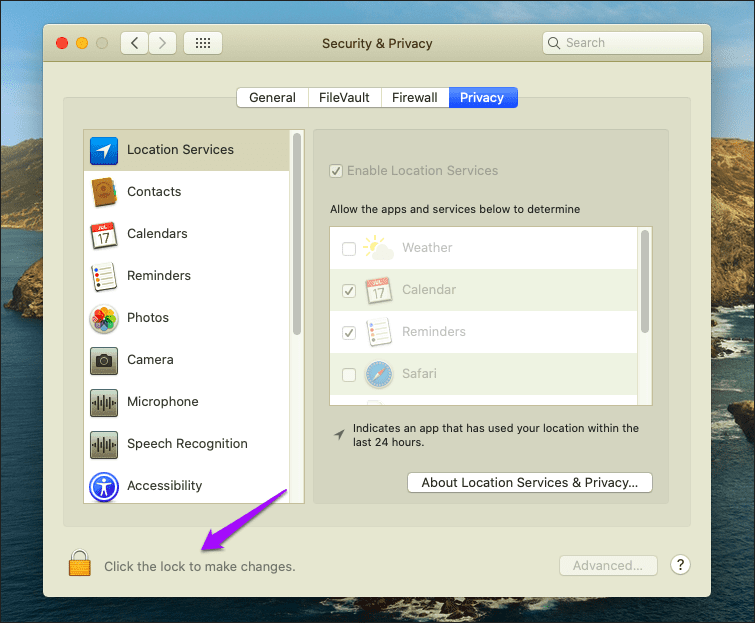This screenshot has width=755, height=623.
Task: Select Calendars text in the sidebar
Action: (157, 234)
